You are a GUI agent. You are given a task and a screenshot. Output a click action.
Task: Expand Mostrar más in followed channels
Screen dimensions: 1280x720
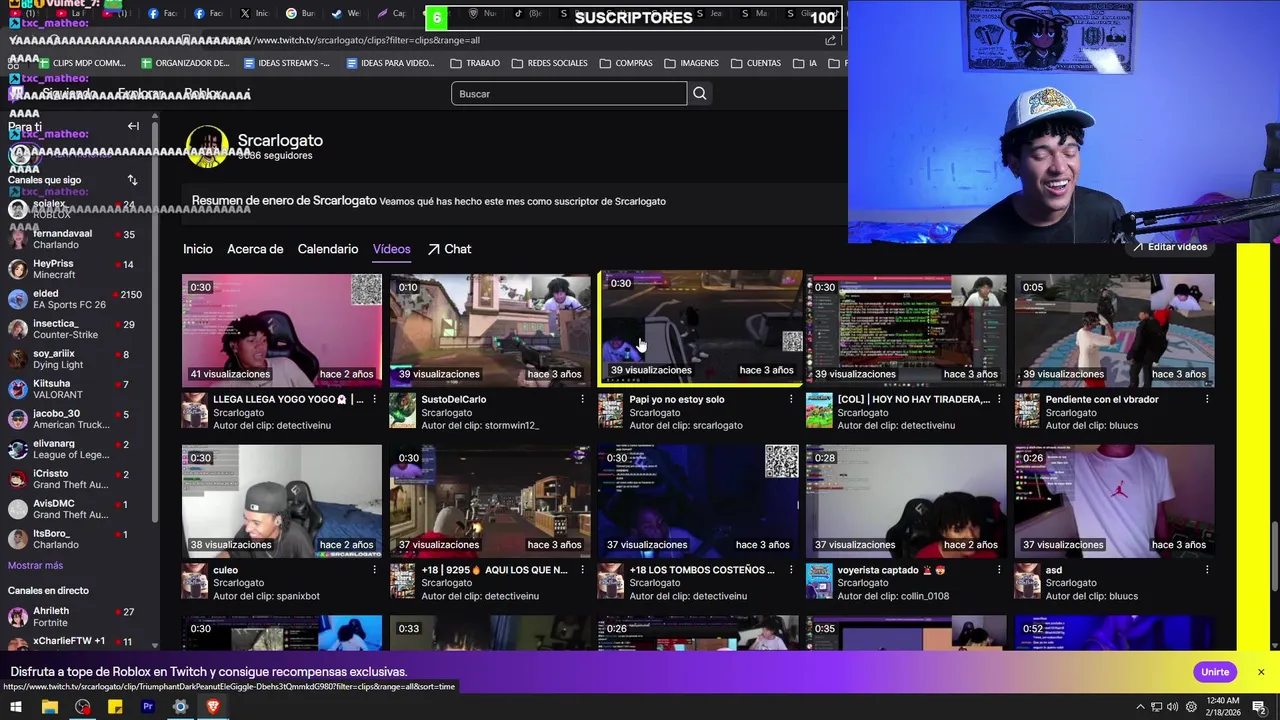click(35, 566)
